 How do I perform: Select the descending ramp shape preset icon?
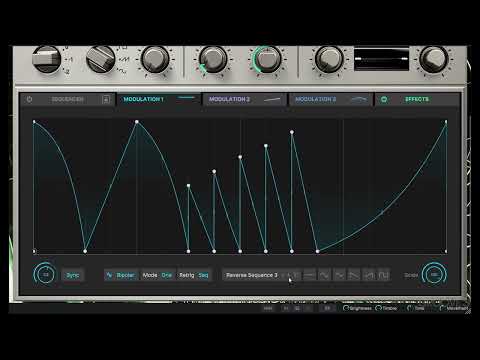click(354, 275)
